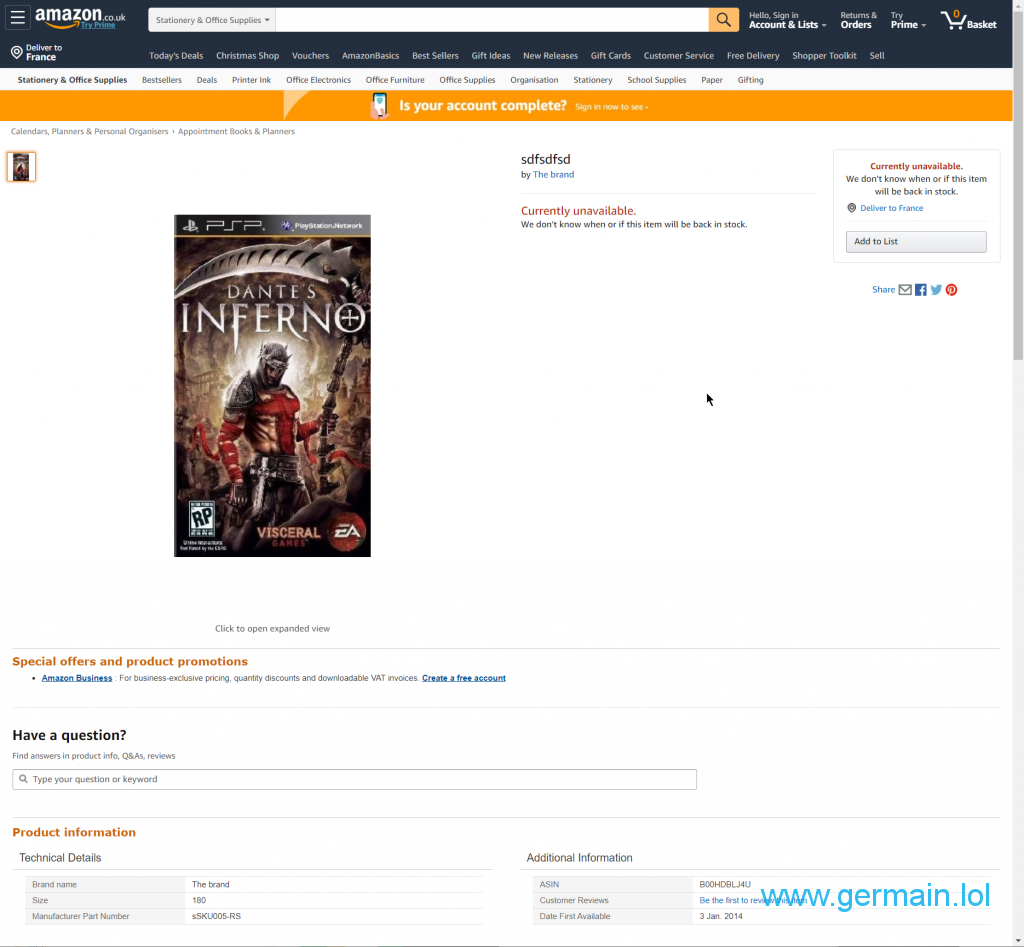Viewport: 1024px width, 947px height.
Task: Share product on Twitter
Action: (x=936, y=290)
